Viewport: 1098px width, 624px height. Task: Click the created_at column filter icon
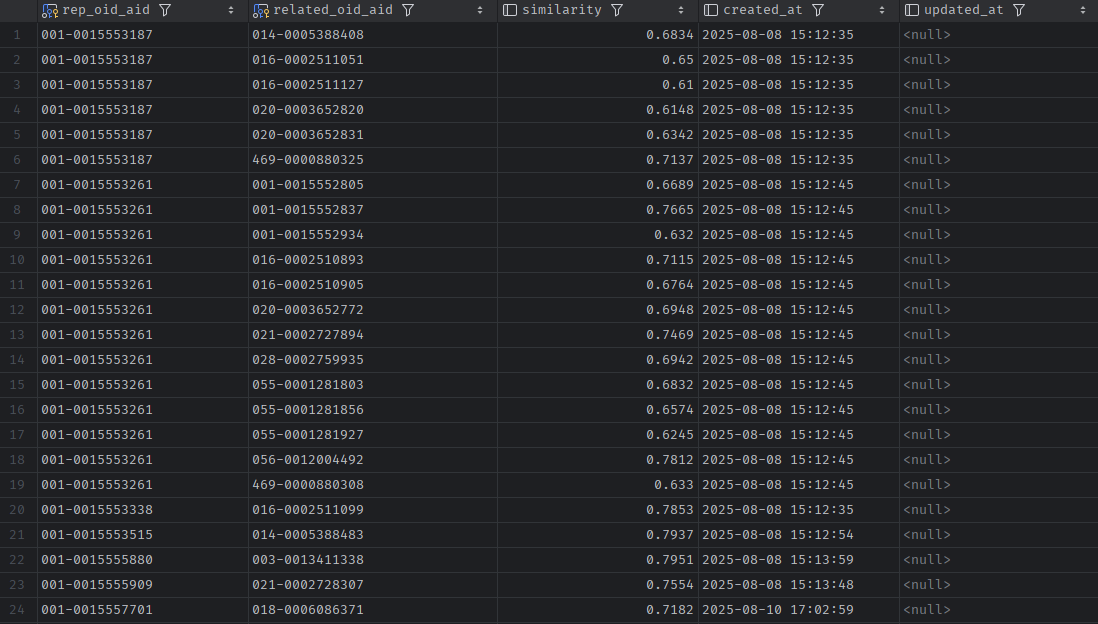tap(818, 10)
